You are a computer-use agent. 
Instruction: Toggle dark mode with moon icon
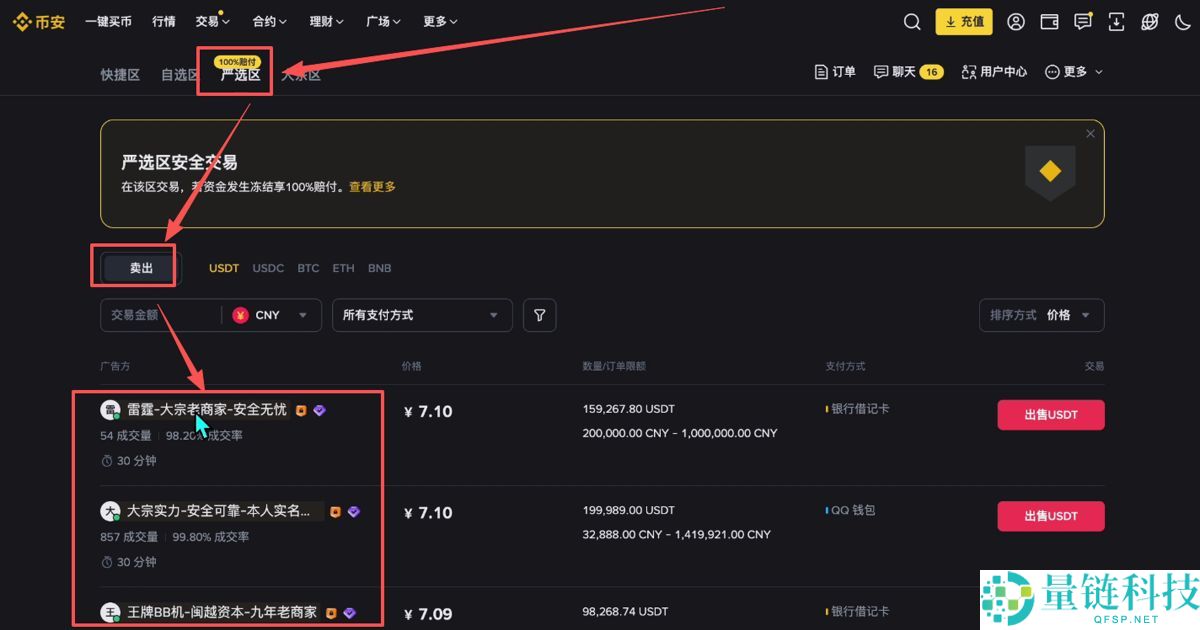[x=1184, y=21]
